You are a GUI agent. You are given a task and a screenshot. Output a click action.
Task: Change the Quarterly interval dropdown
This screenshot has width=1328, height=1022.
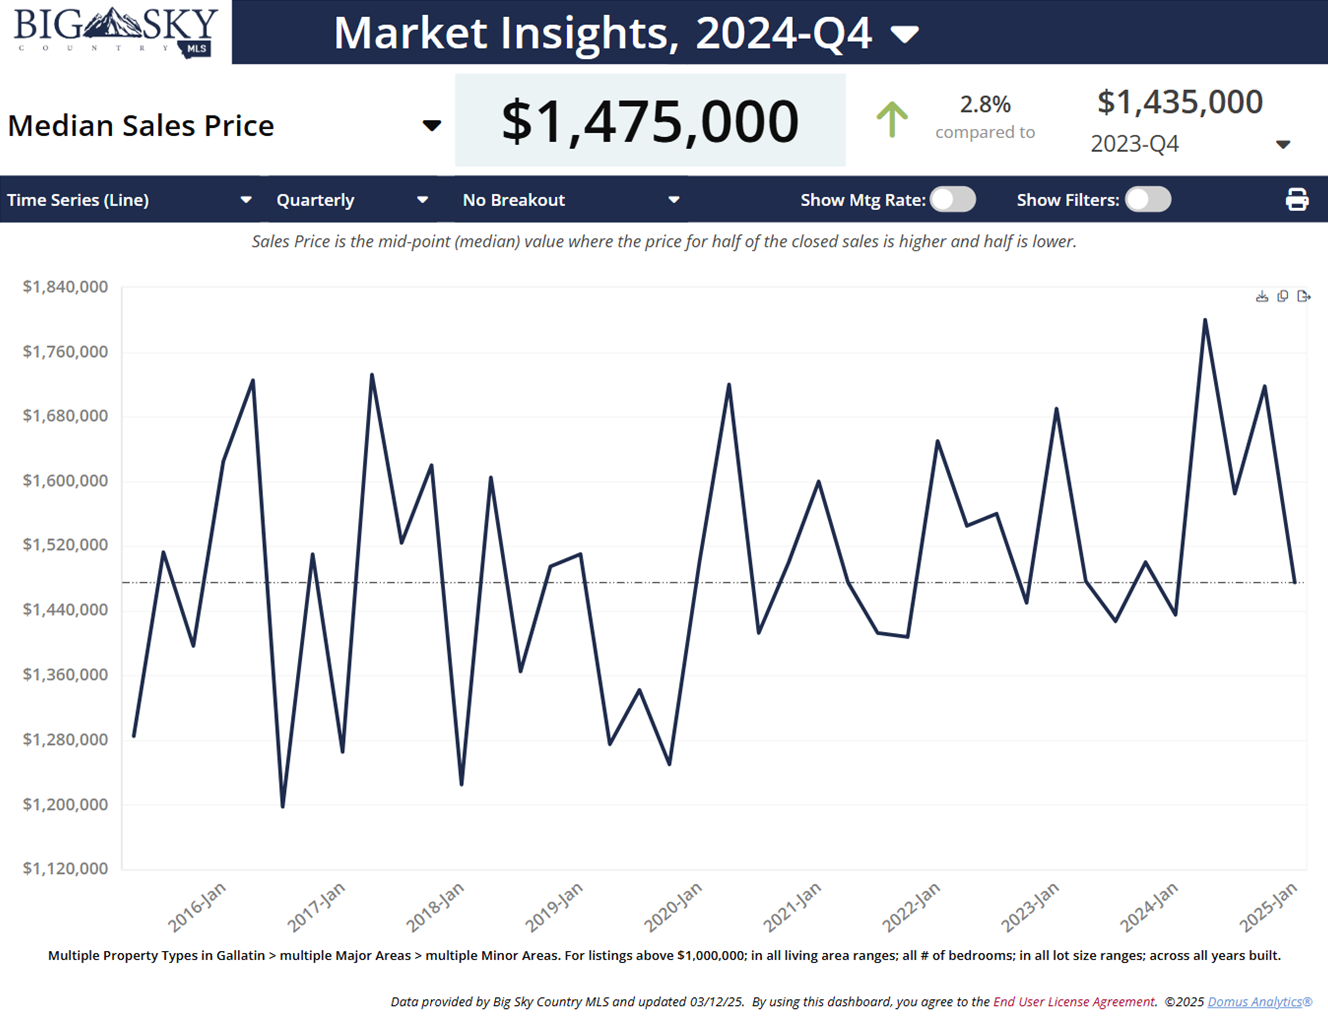(x=422, y=200)
